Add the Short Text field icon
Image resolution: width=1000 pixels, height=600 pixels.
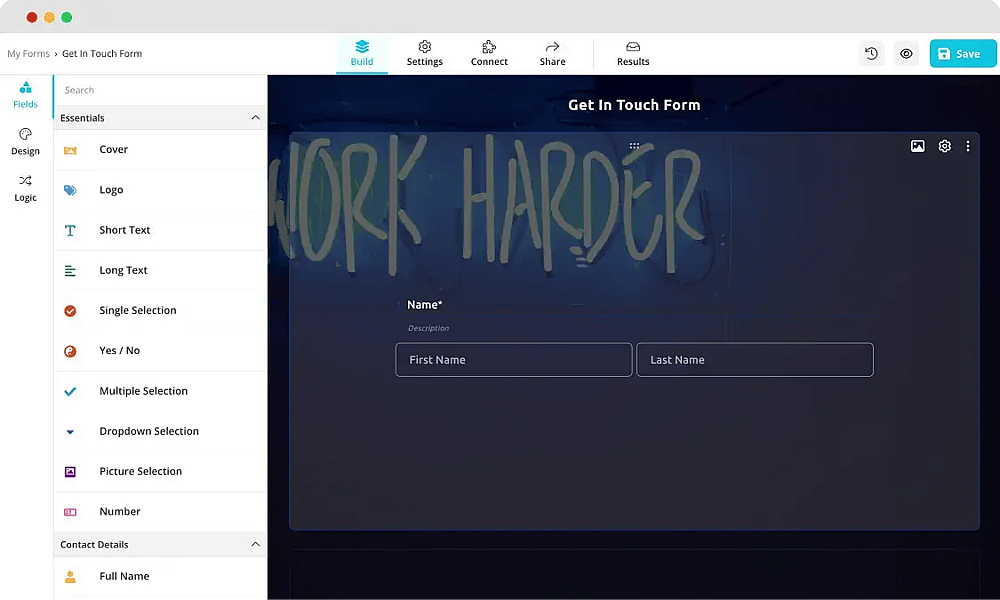(x=70, y=230)
